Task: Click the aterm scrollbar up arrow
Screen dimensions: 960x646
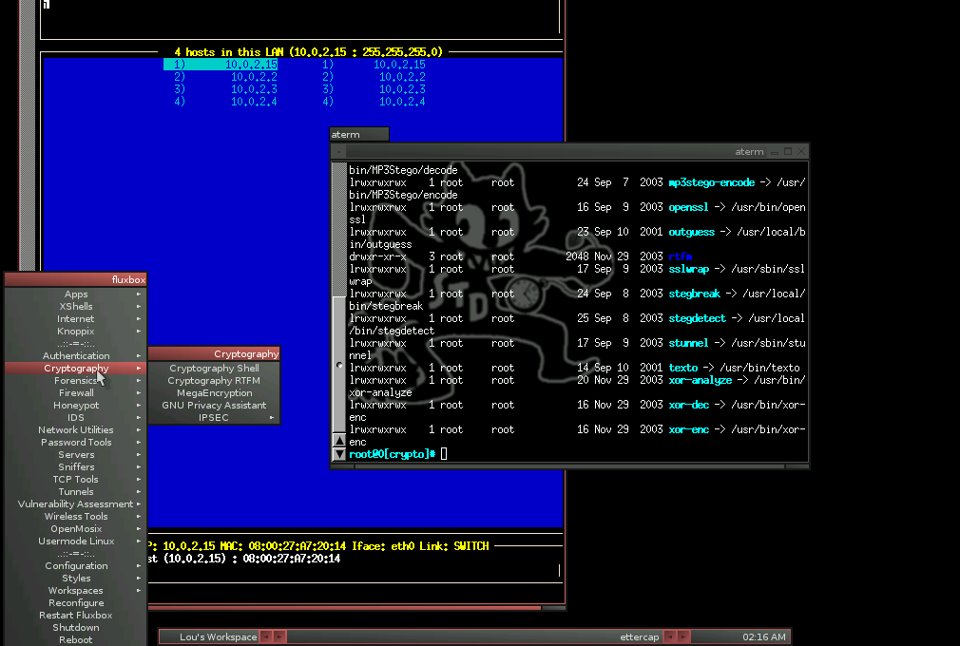Action: coord(339,439)
